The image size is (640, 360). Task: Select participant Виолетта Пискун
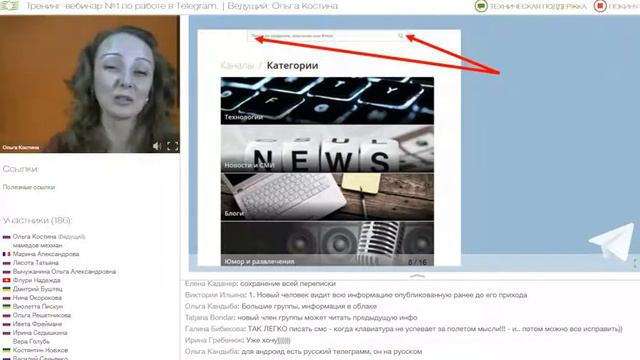coord(38,306)
